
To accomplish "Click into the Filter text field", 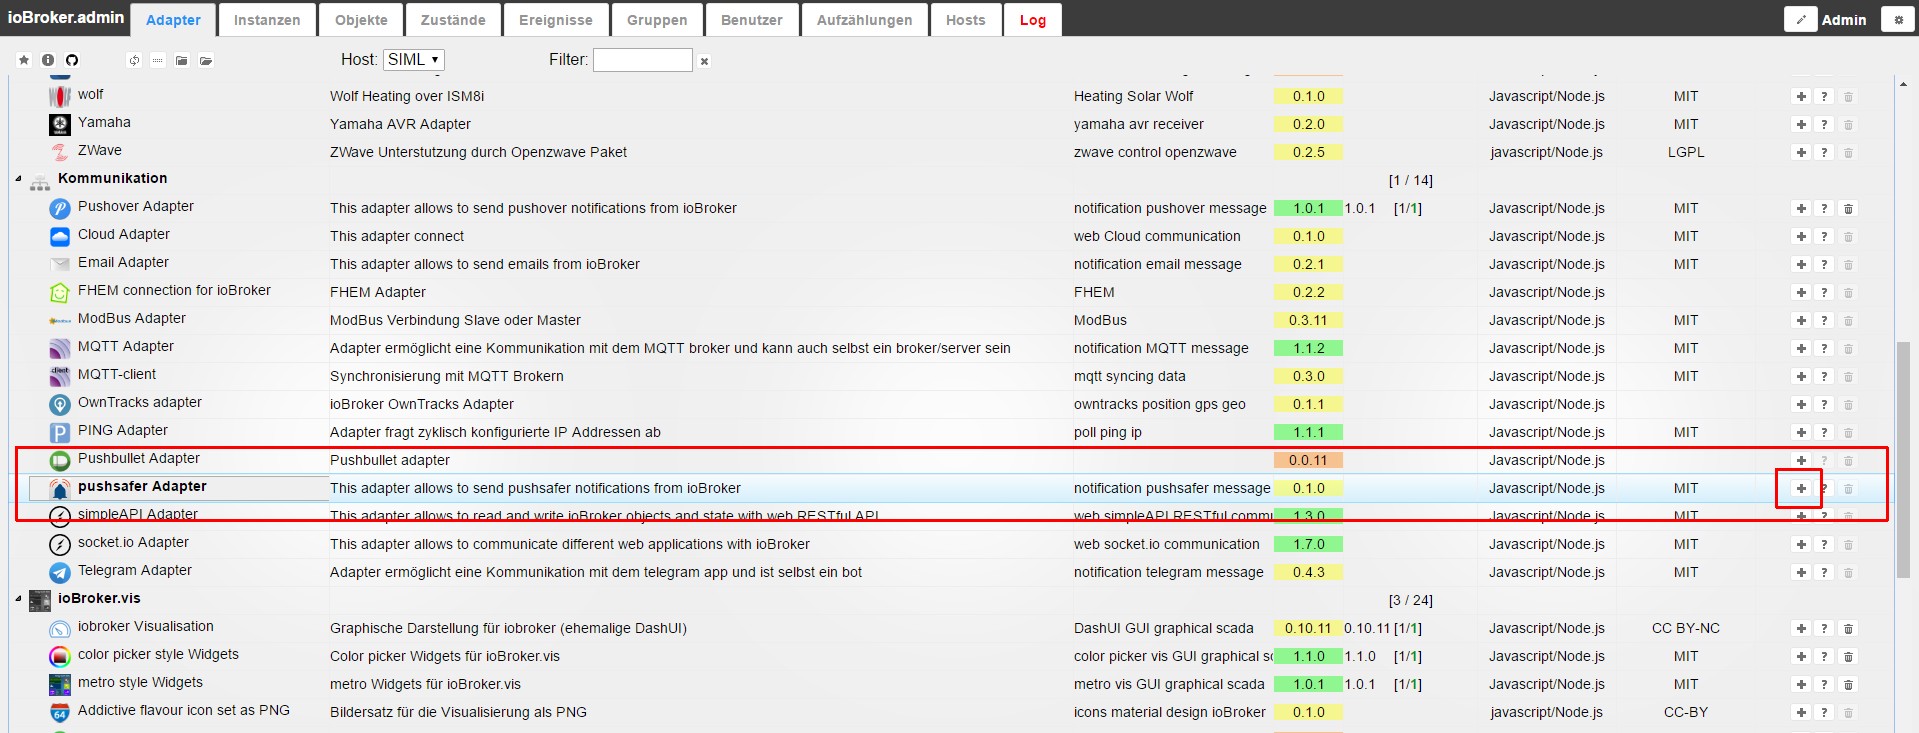I will [x=643, y=60].
